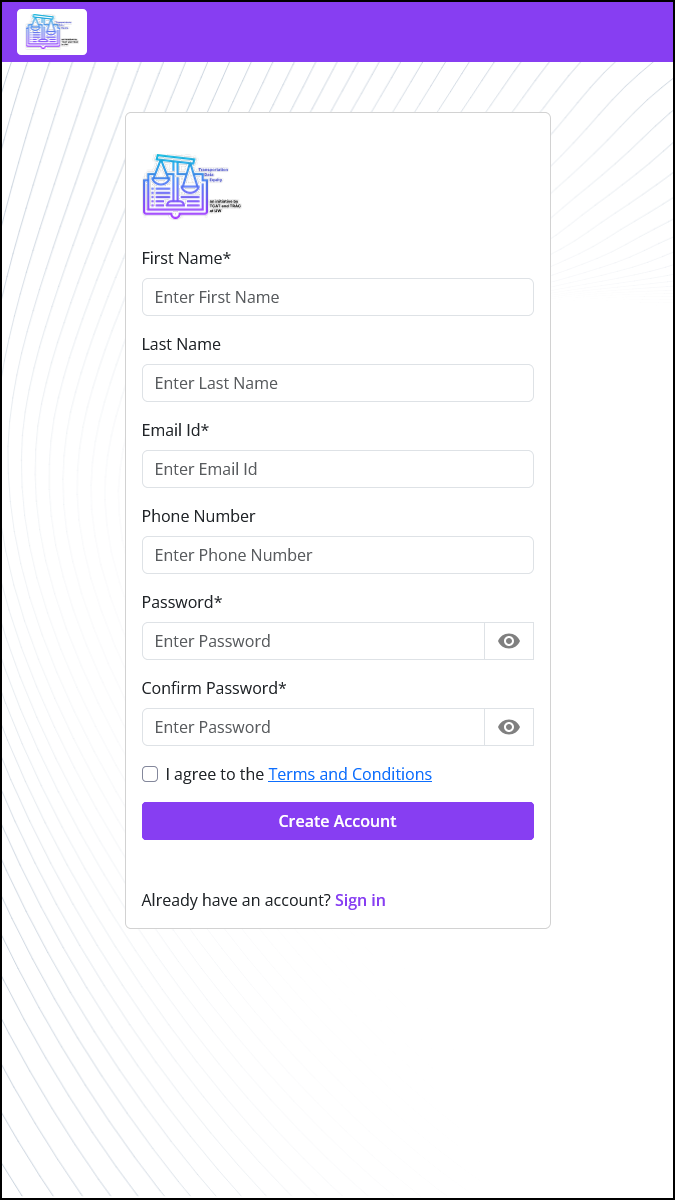This screenshot has height=1200, width=675.
Task: Click the Transportation Data Equity logo above the form
Action: pyautogui.click(x=190, y=185)
